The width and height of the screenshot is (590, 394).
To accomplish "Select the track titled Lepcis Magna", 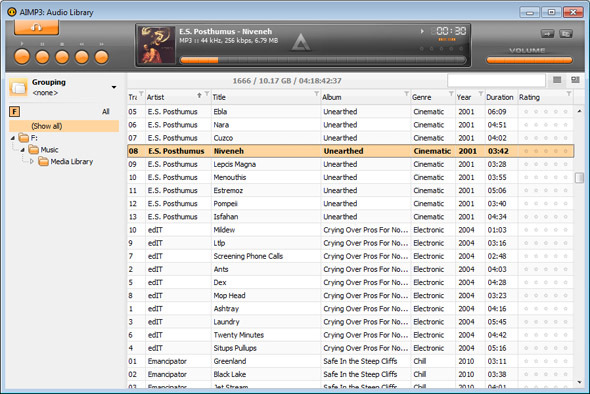I will coord(350,164).
